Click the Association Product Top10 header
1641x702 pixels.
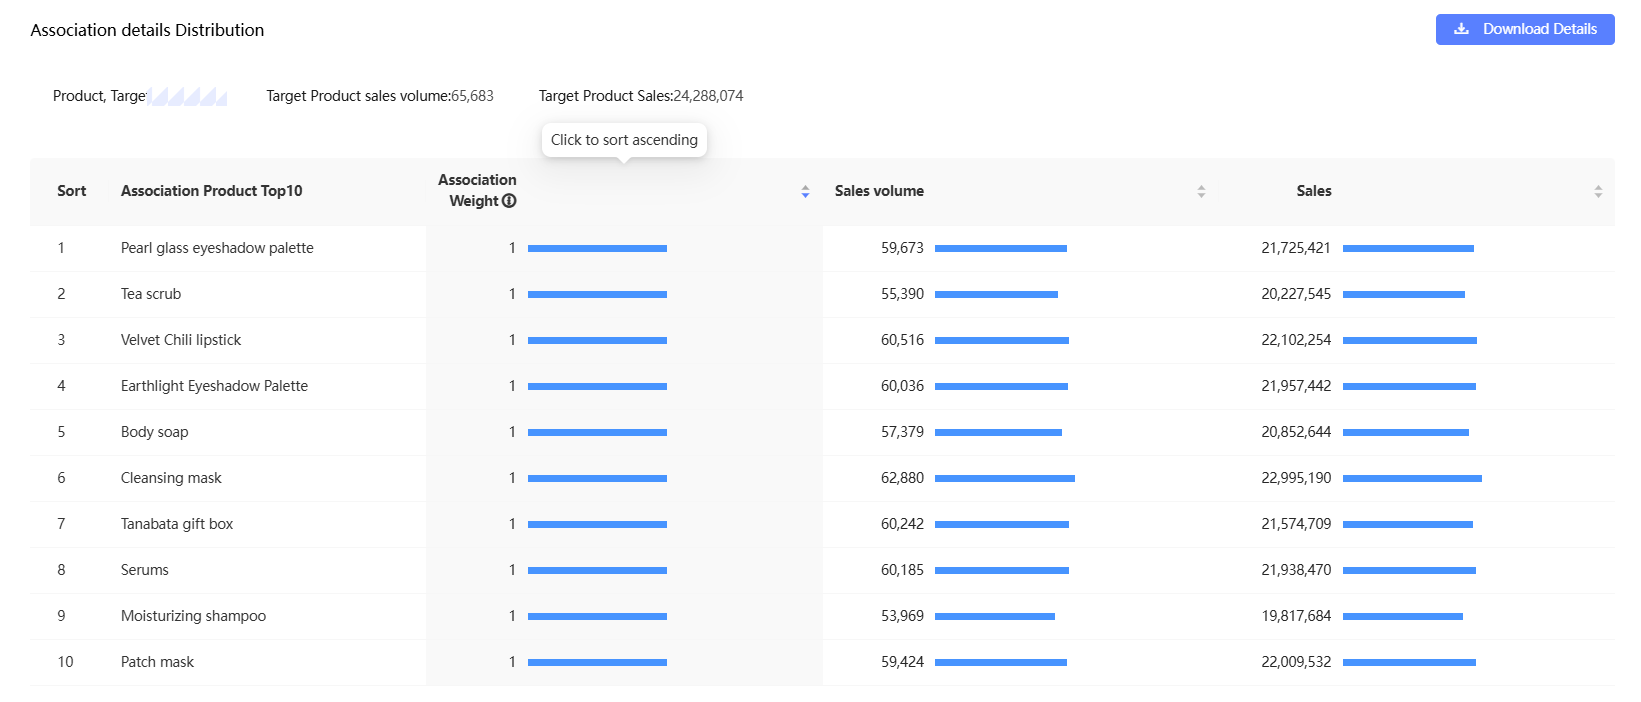(211, 191)
